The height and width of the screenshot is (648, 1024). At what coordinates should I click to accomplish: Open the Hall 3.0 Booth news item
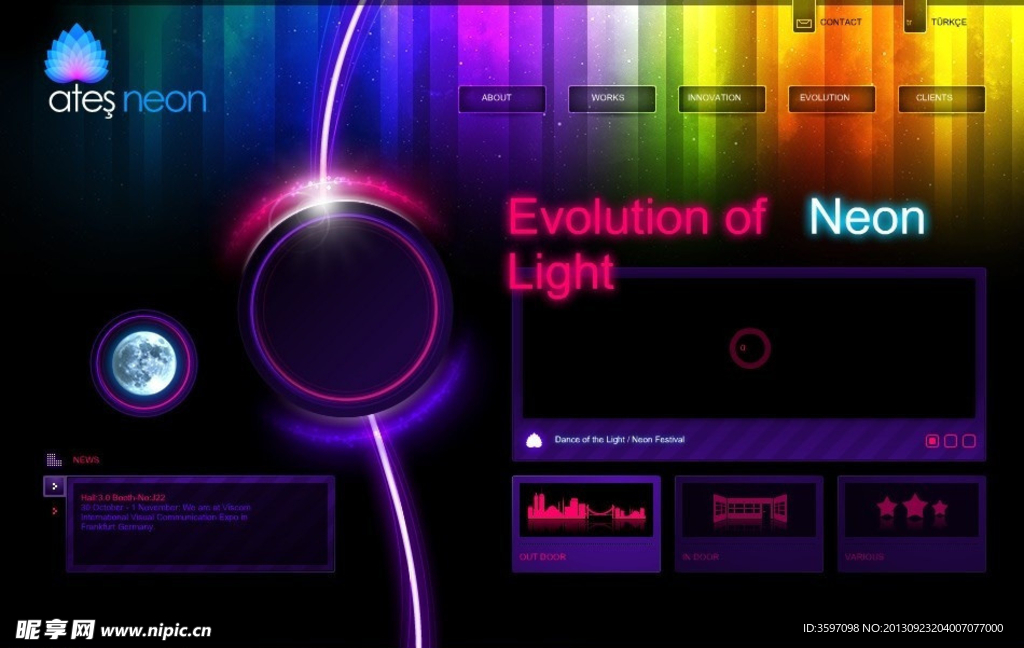click(x=165, y=512)
